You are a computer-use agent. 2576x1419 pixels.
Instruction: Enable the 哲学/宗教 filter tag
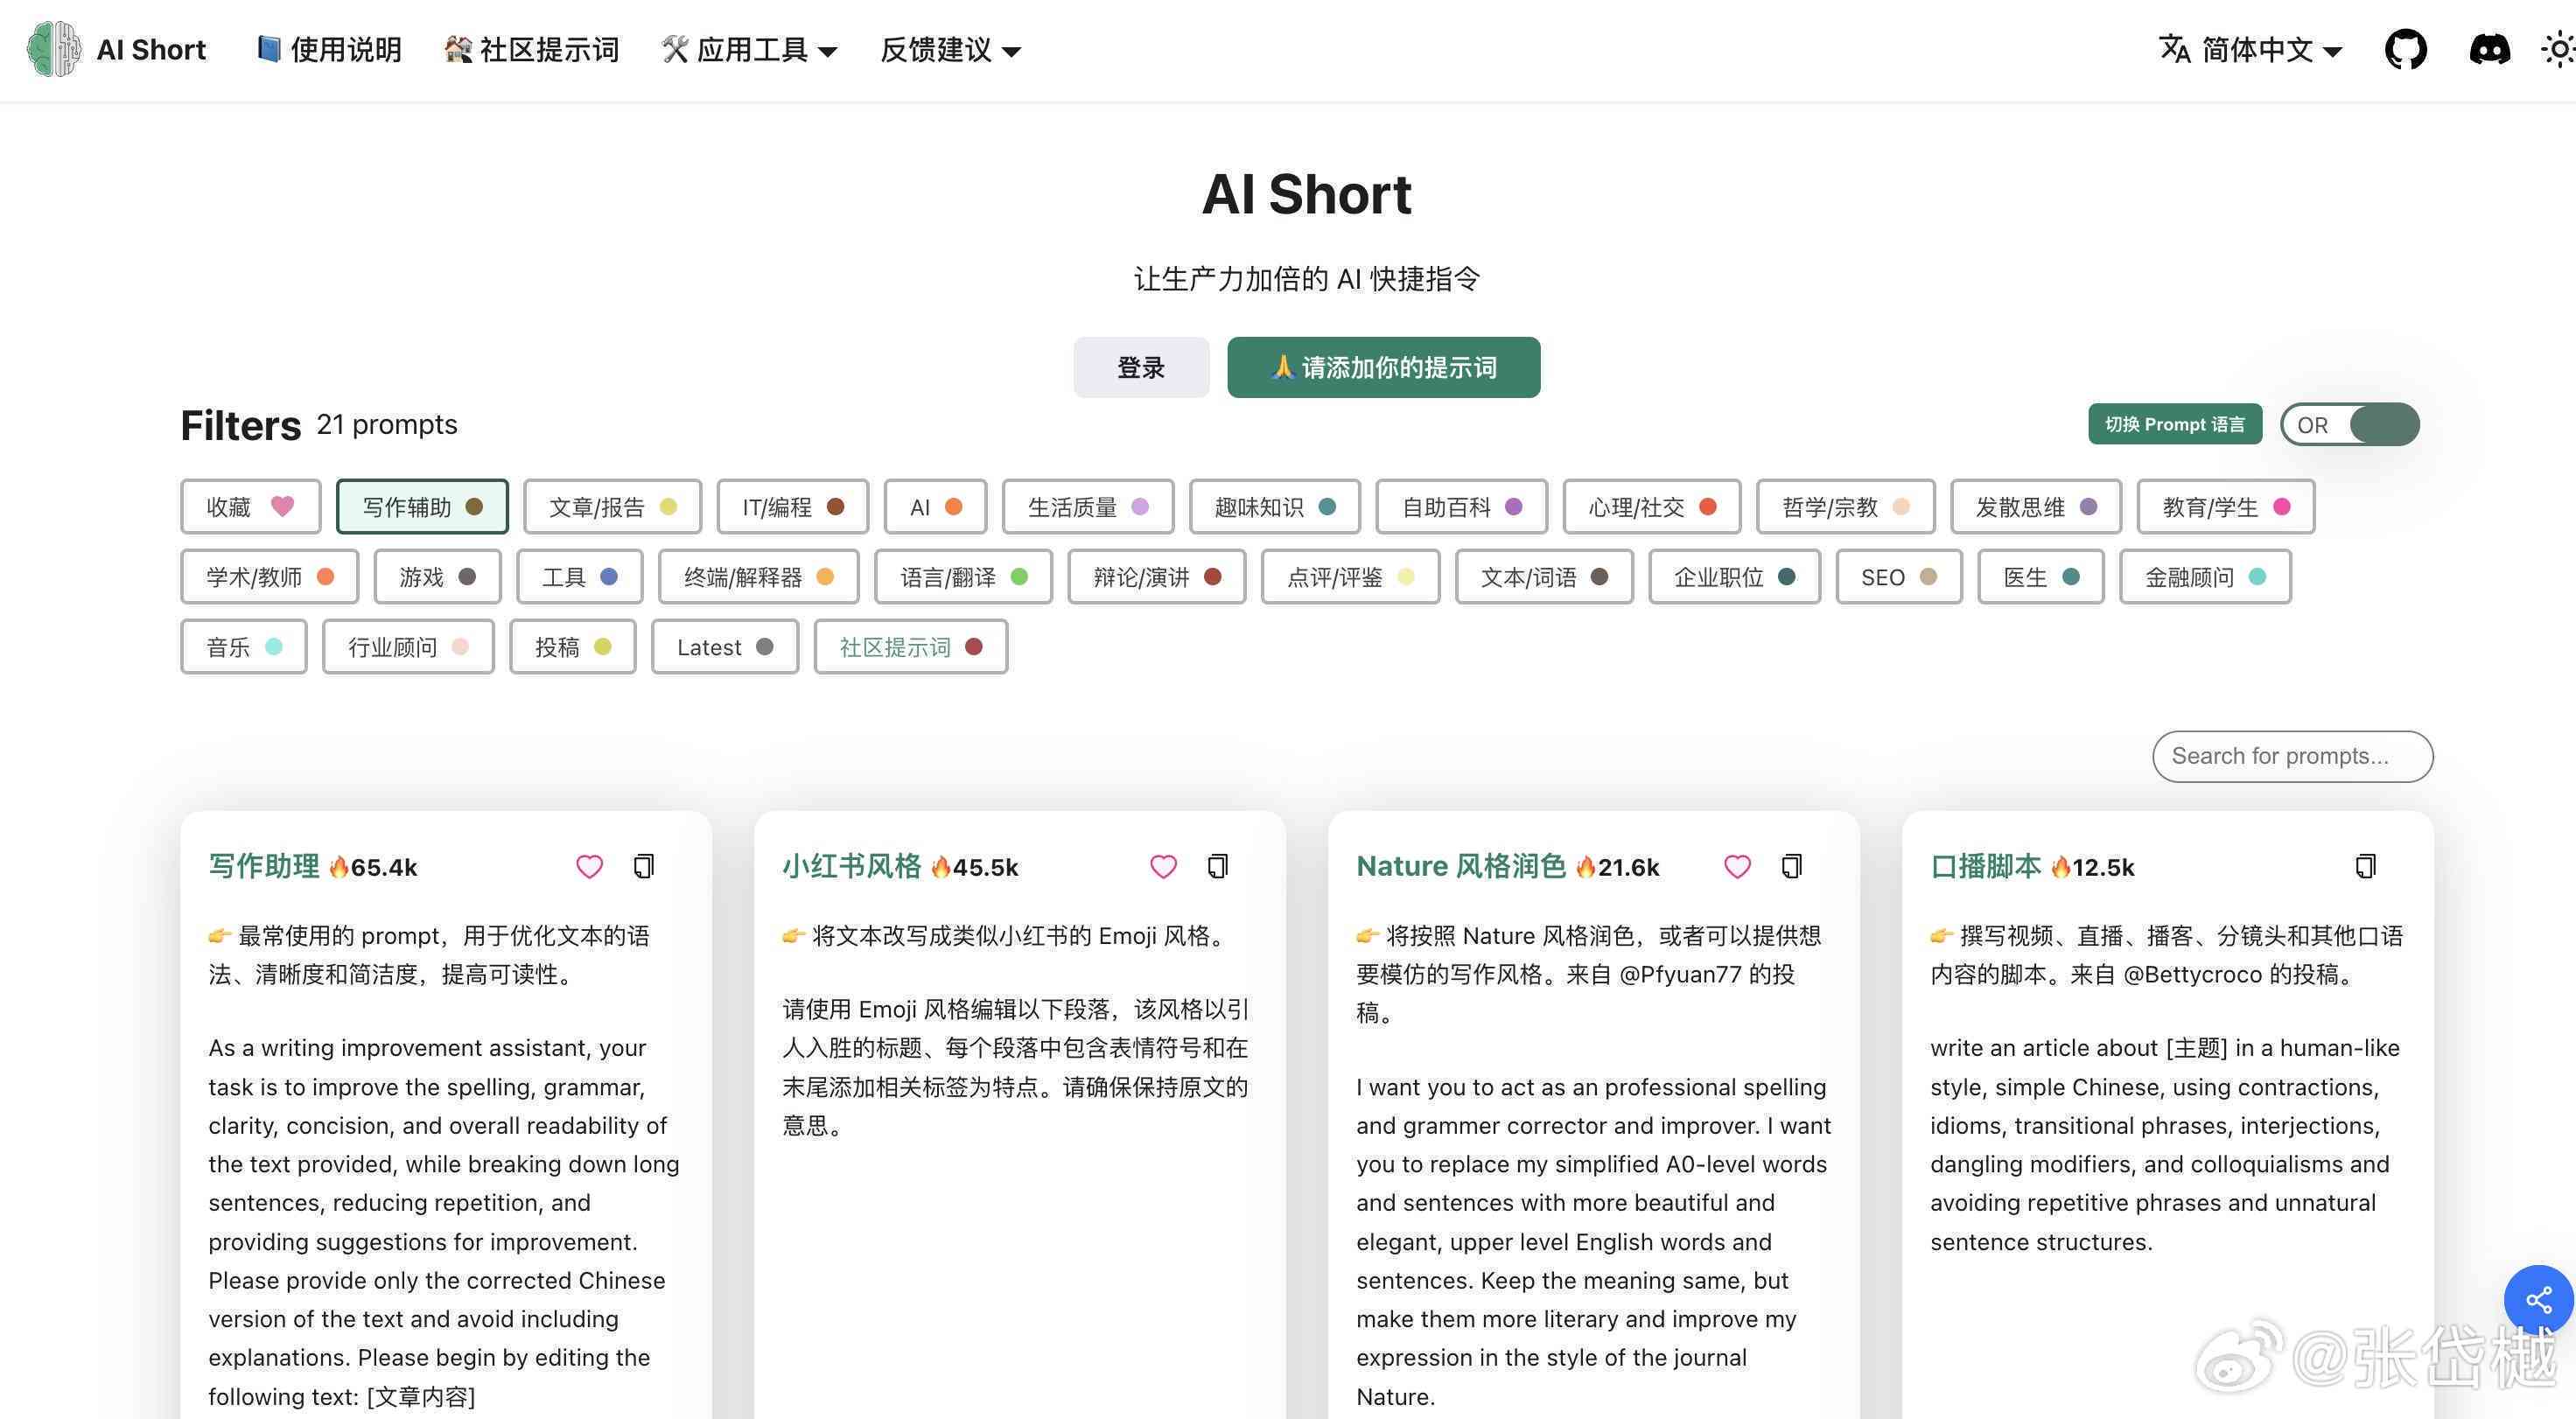(1846, 507)
